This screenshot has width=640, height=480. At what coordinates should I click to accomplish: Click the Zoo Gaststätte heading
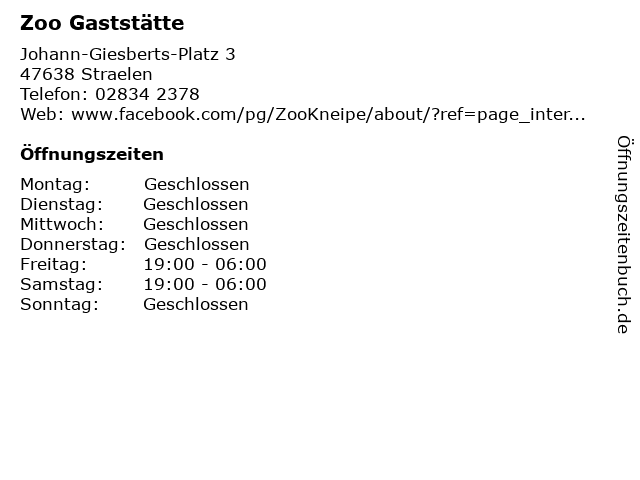click(102, 23)
